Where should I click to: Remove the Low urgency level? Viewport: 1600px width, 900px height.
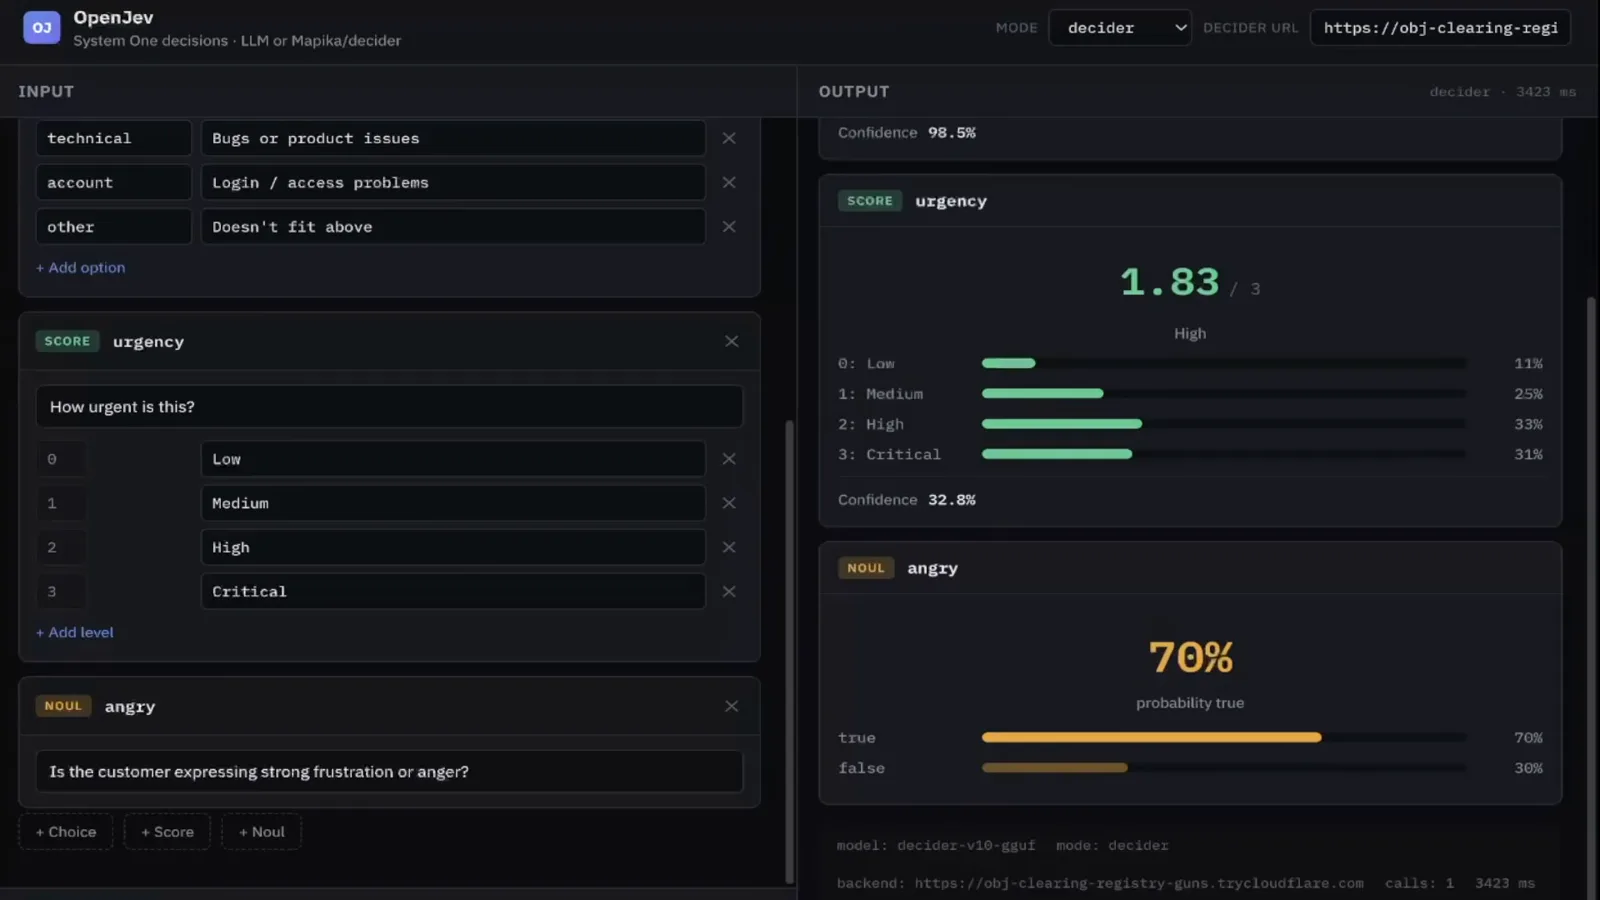click(x=729, y=459)
